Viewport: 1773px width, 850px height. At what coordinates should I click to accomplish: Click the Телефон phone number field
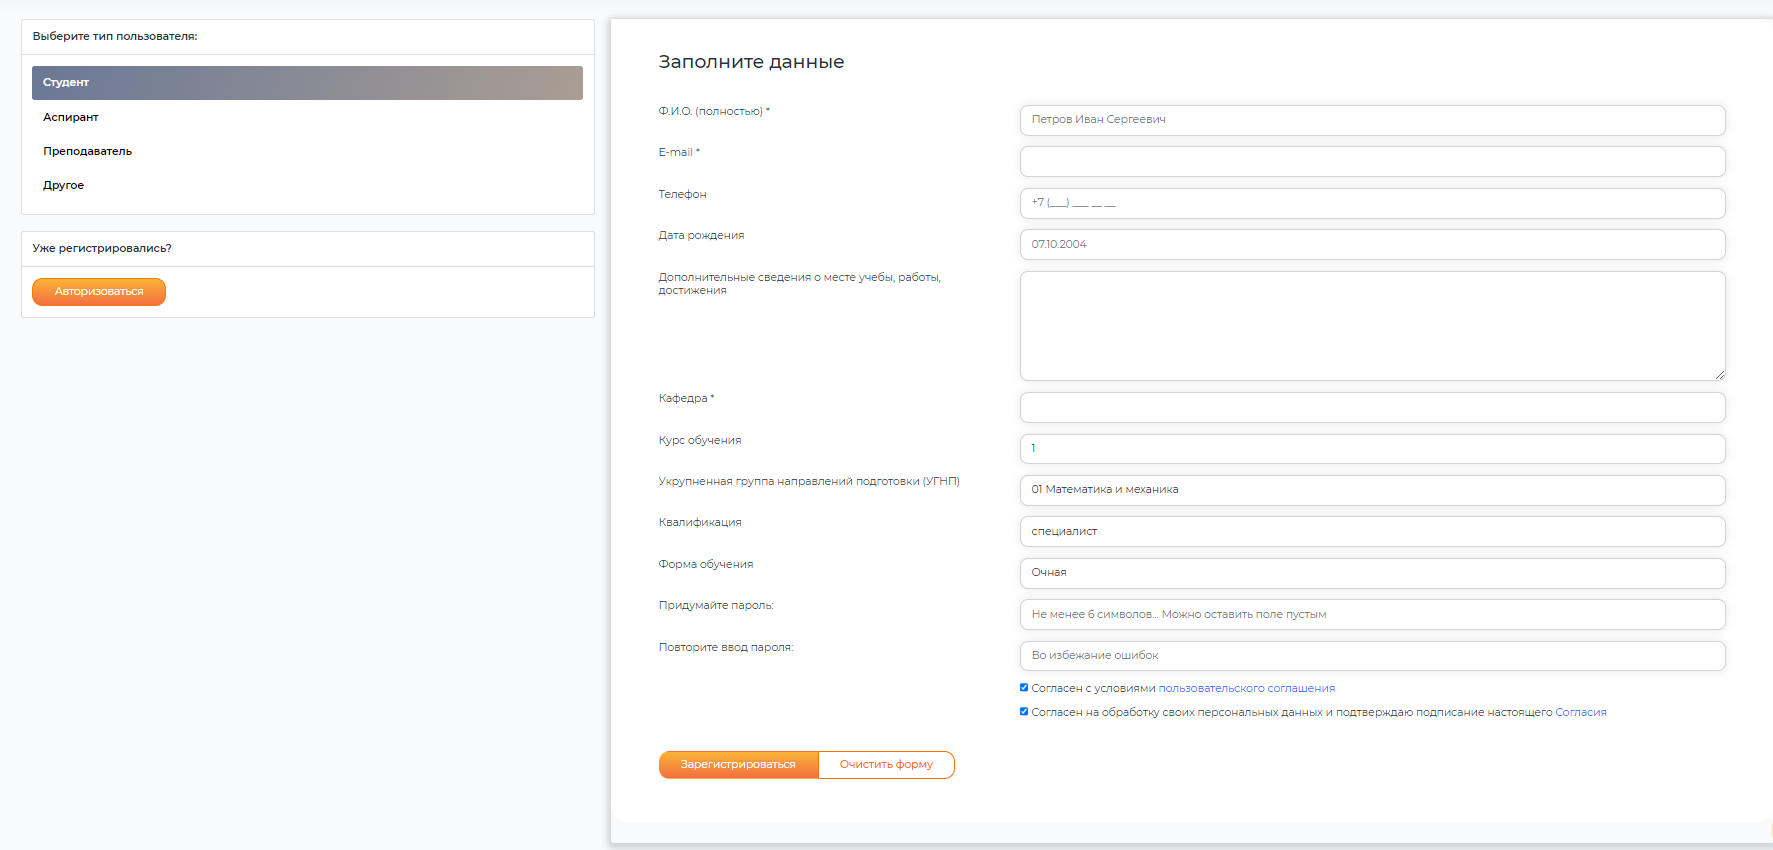tap(1371, 203)
